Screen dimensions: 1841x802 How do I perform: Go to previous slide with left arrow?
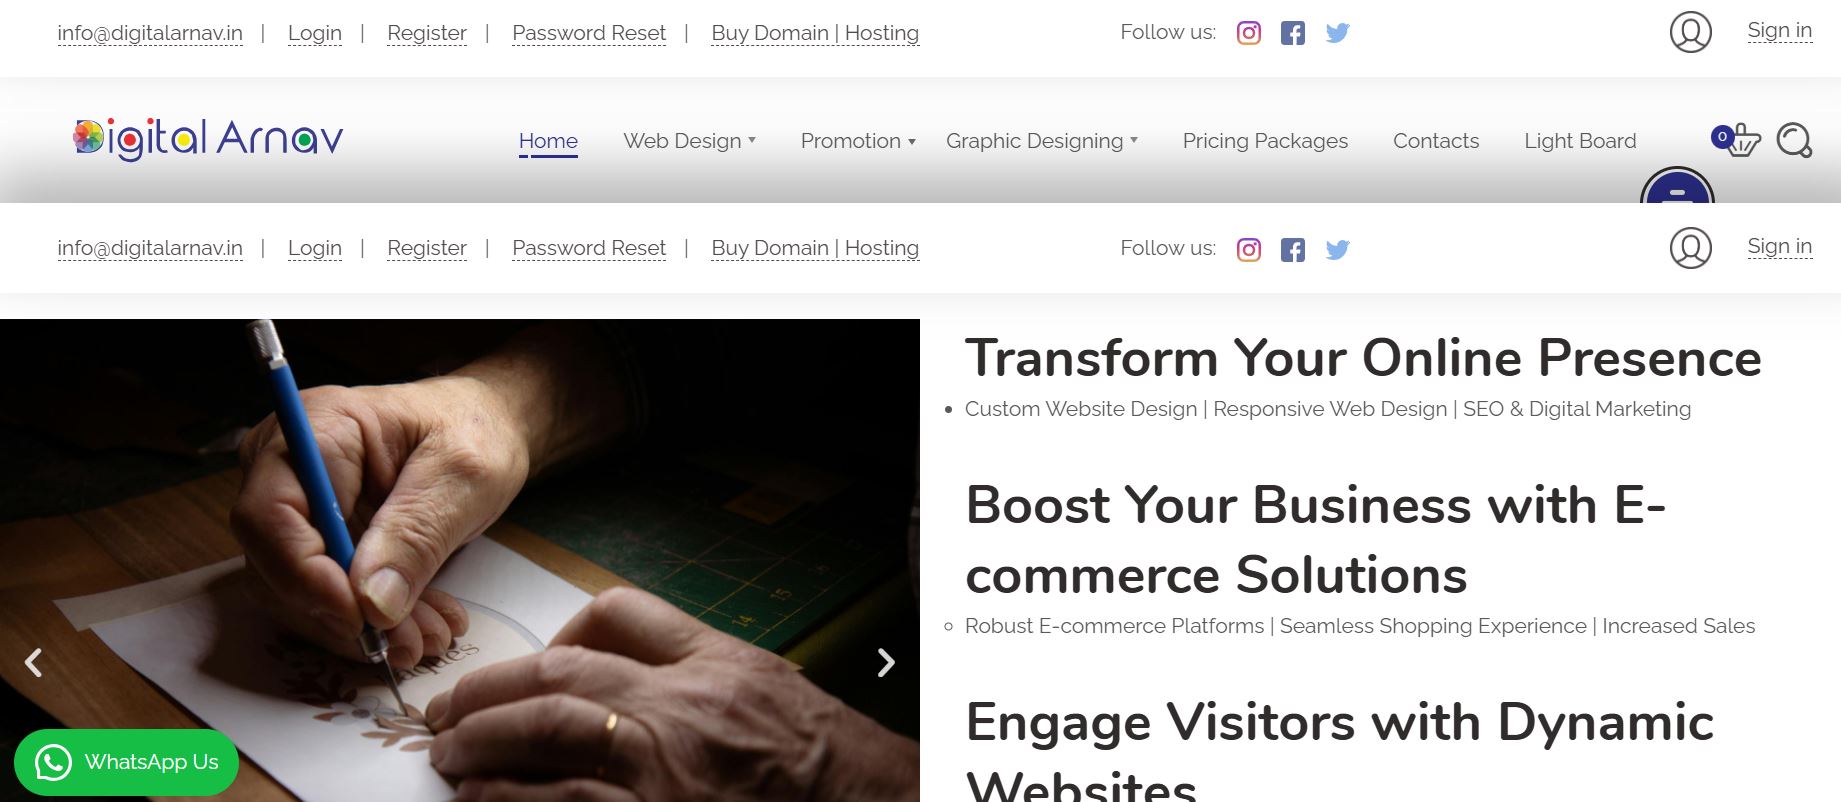coord(33,662)
